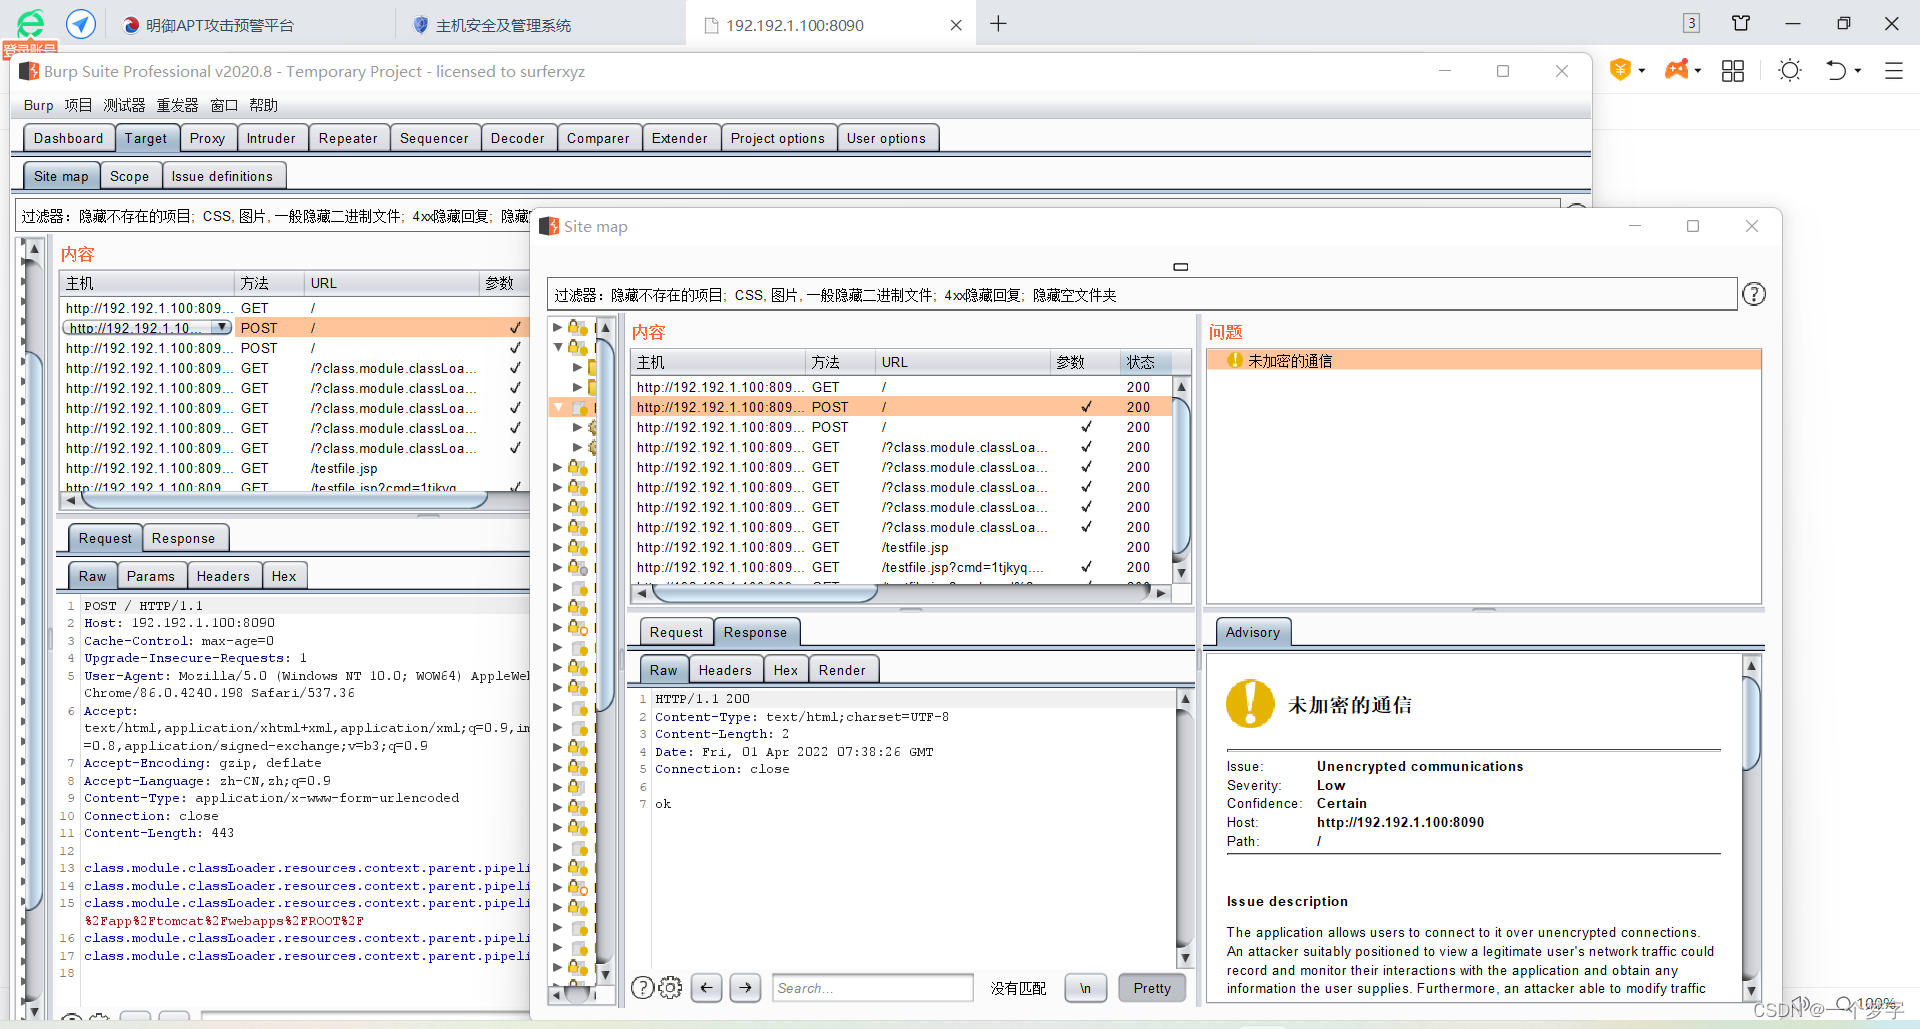This screenshot has width=1920, height=1029.
Task: Click the 360 browser logo icon
Action: point(31,23)
